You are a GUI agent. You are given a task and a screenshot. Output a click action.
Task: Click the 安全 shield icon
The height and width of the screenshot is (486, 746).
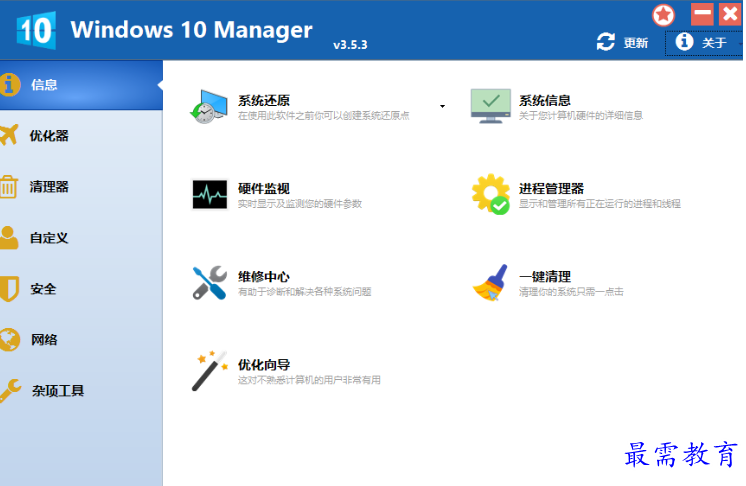pyautogui.click(x=9, y=289)
